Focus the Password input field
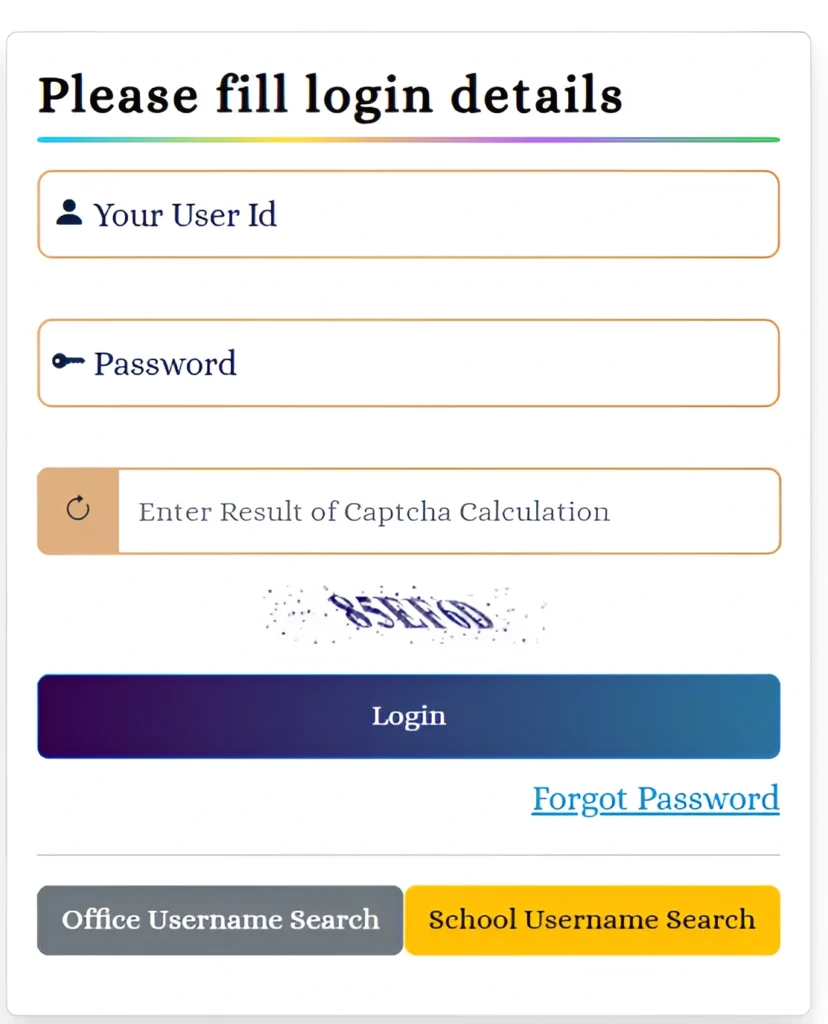This screenshot has width=828, height=1024. click(500, 363)
